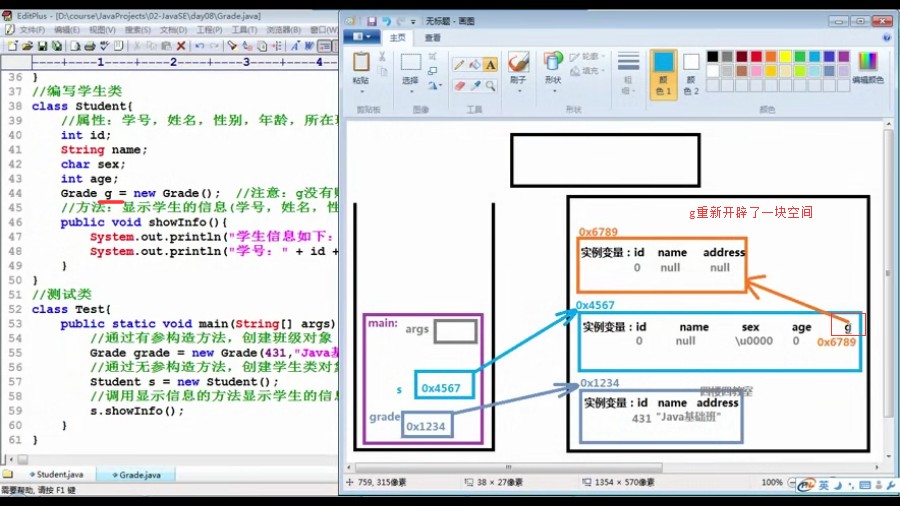Pick the red color swatch
900x506 pixels.
pos(756,56)
